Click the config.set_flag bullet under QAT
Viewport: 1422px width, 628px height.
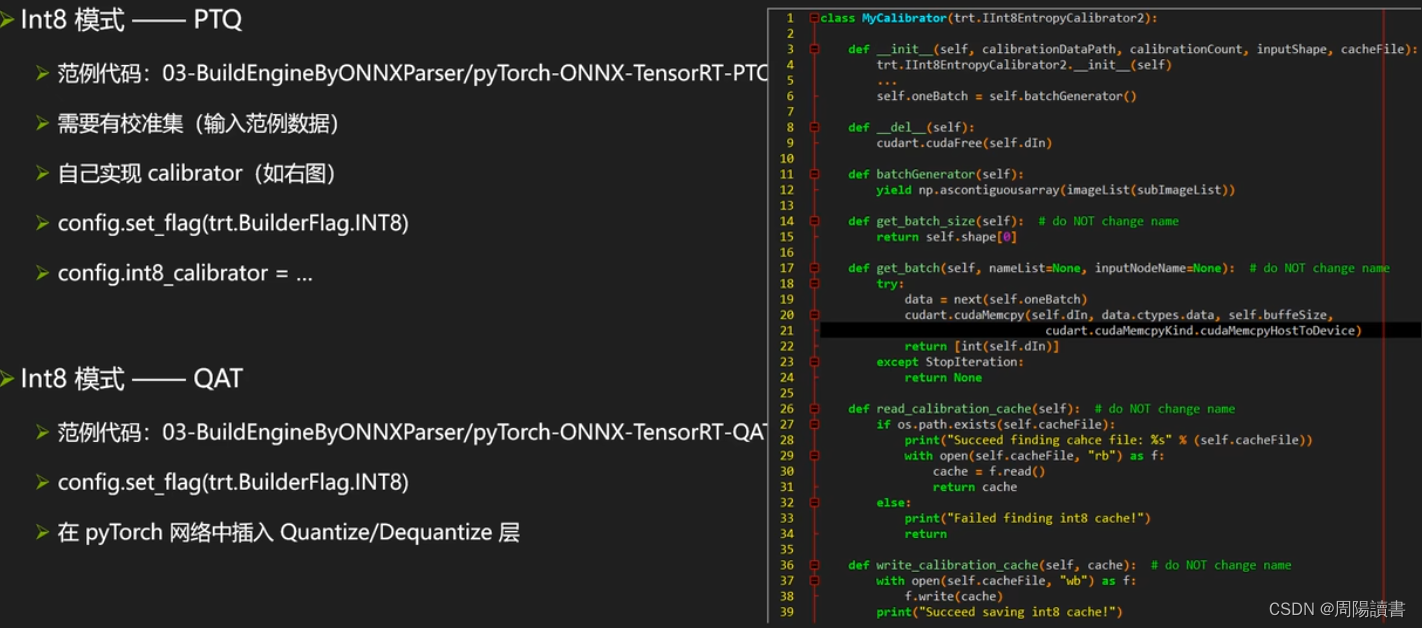tap(233, 482)
